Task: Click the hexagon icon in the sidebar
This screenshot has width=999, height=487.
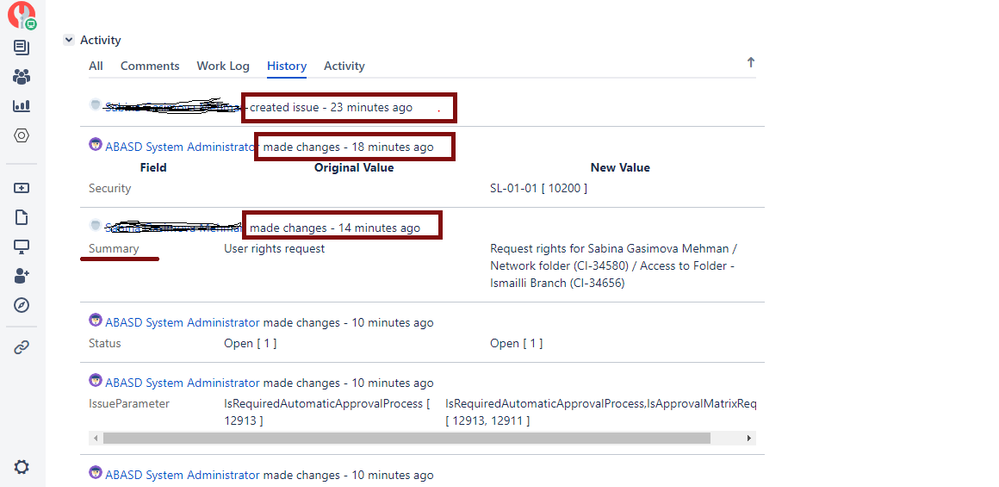Action: [22, 135]
